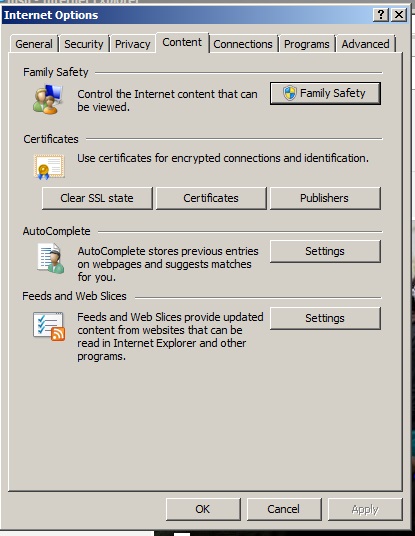
Task: Open the Programs tab
Action: (x=307, y=44)
